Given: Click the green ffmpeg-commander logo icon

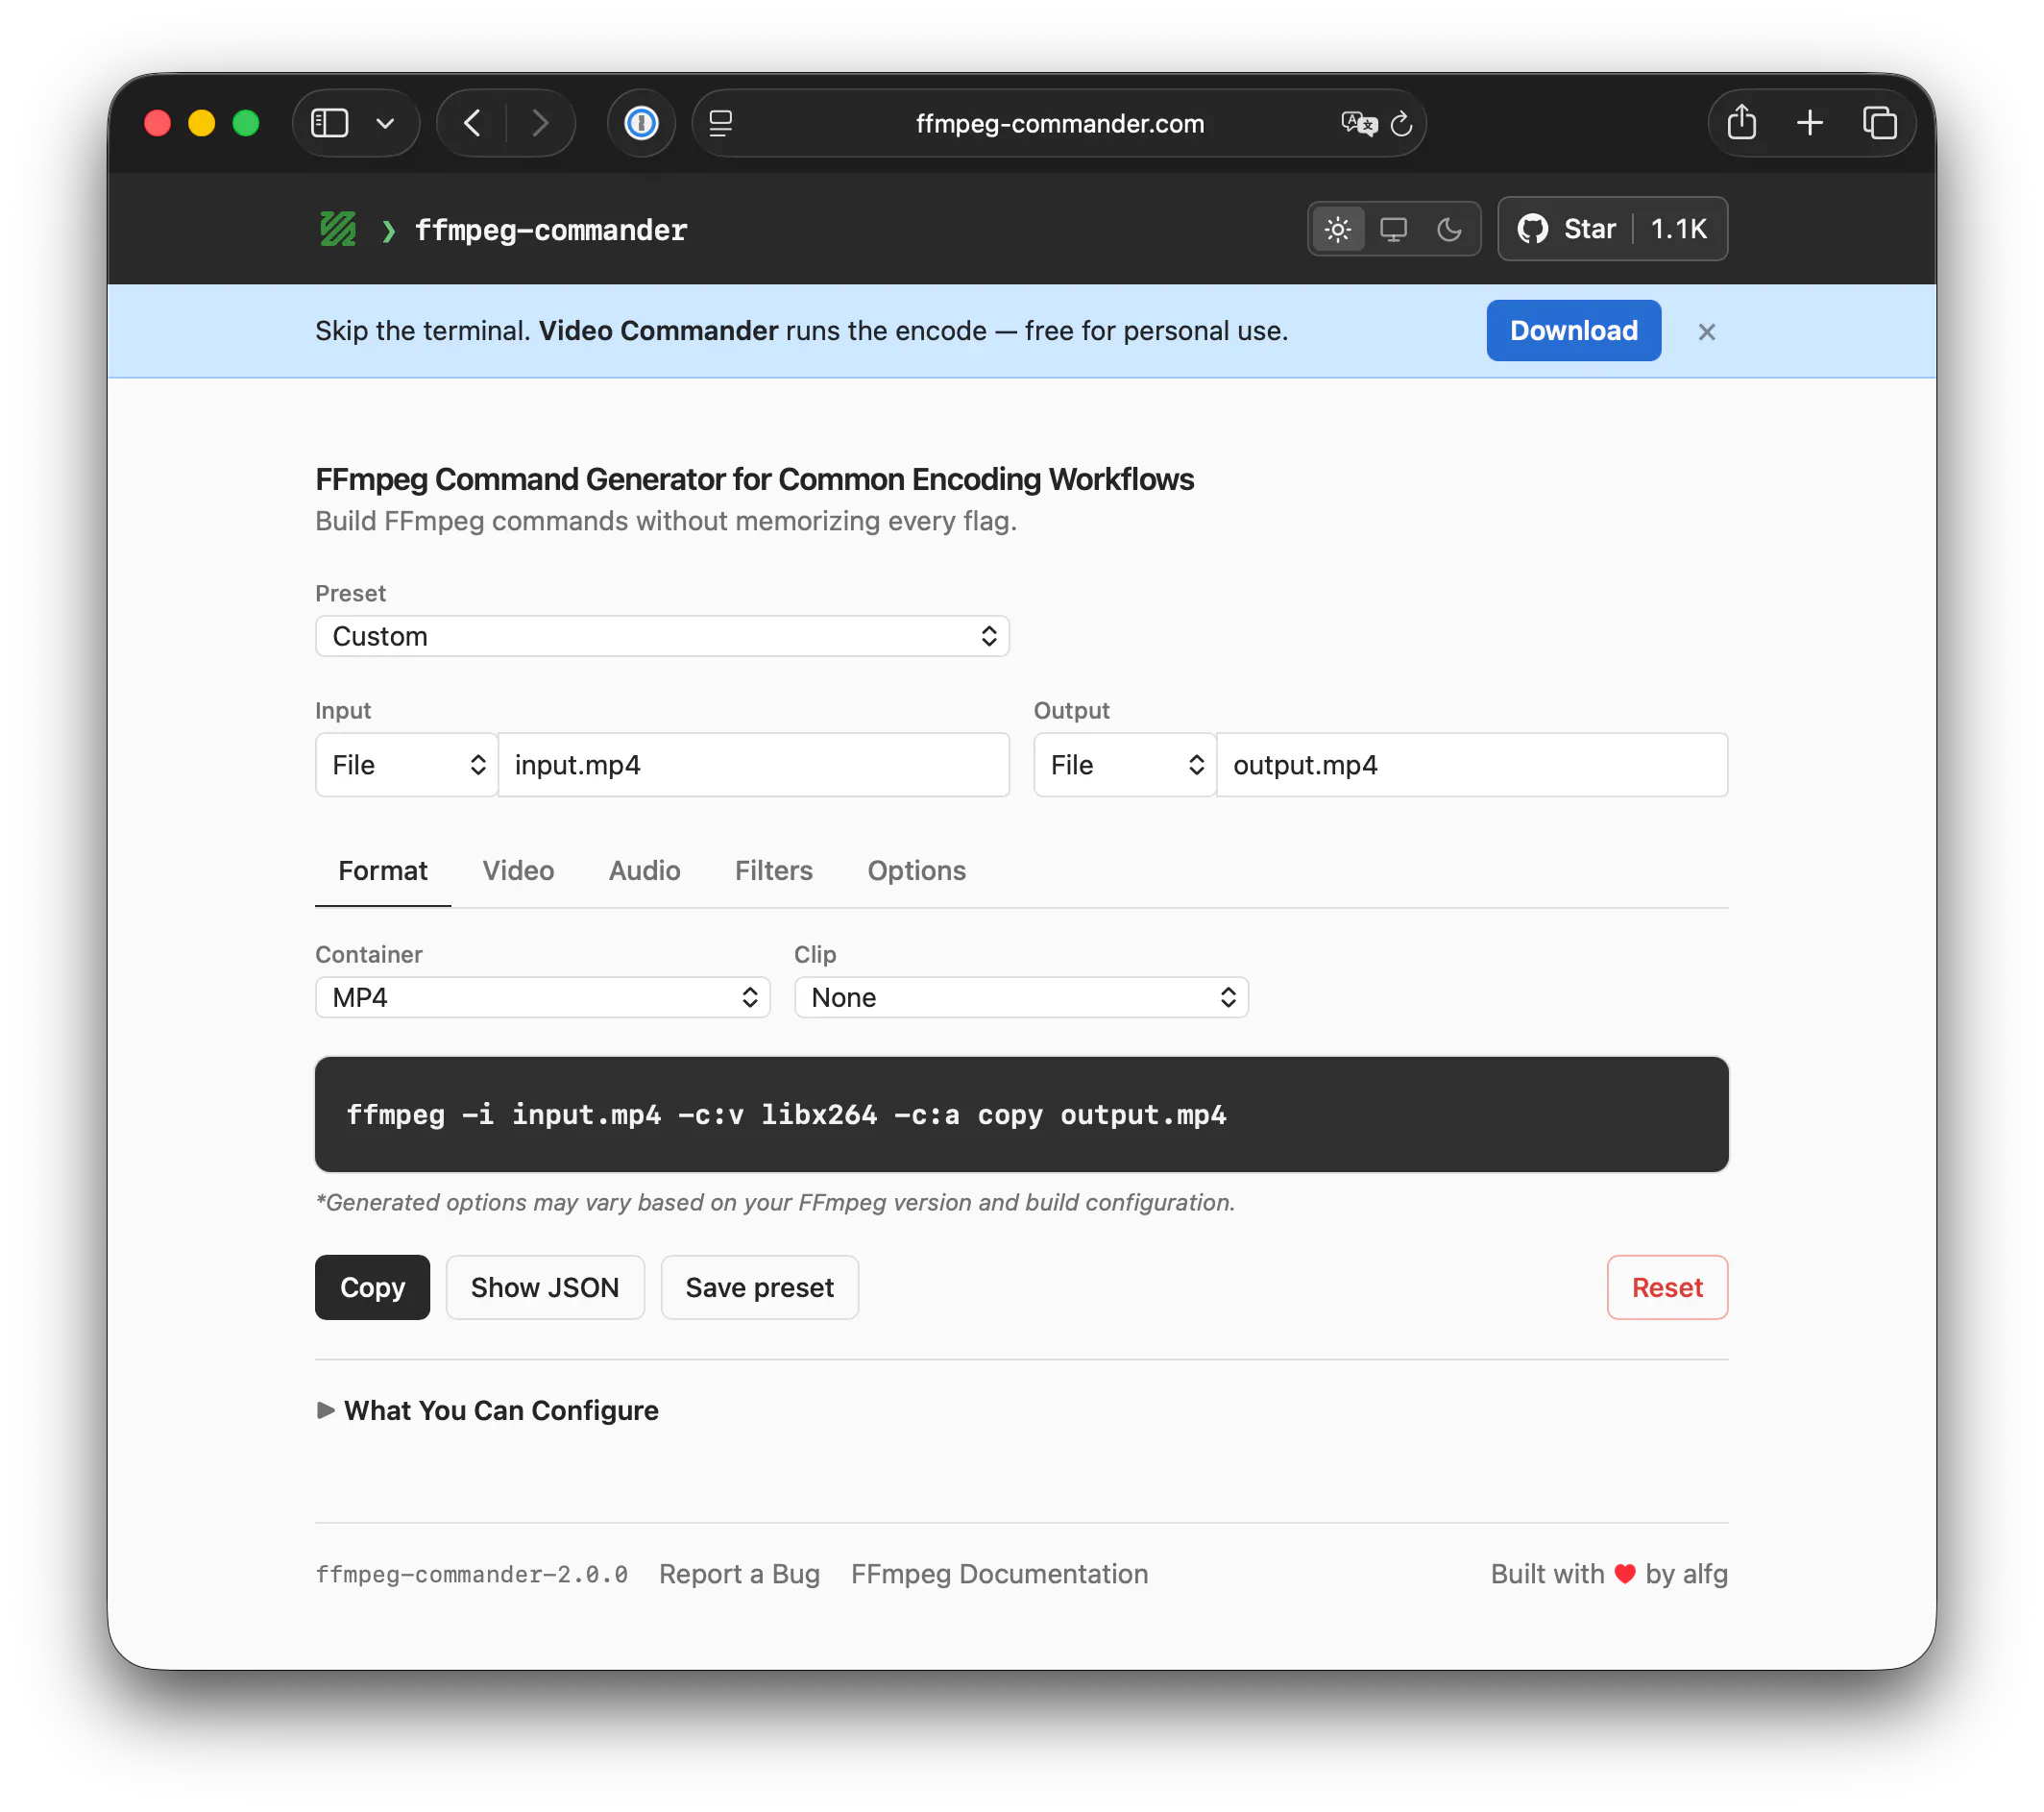Looking at the screenshot, I should tap(338, 229).
